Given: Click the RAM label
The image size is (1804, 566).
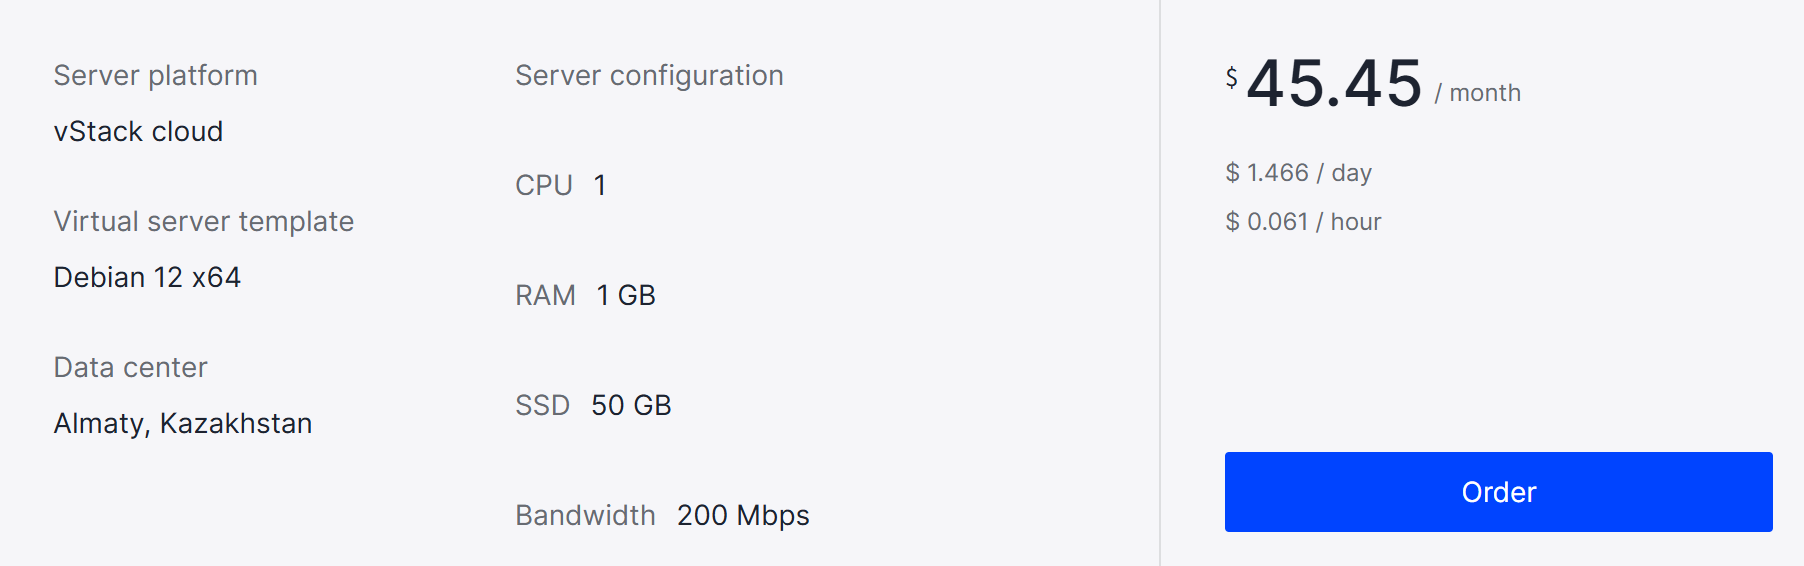Looking at the screenshot, I should 545,296.
